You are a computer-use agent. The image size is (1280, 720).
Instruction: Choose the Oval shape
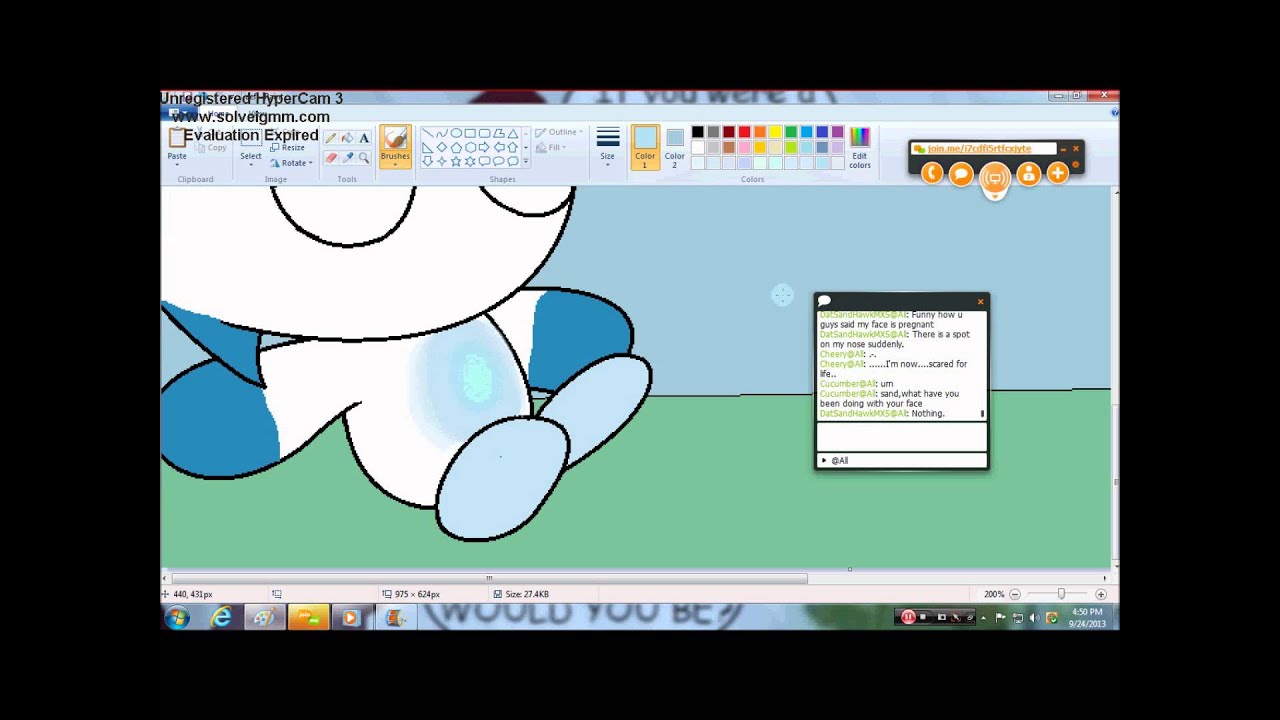tap(456, 133)
